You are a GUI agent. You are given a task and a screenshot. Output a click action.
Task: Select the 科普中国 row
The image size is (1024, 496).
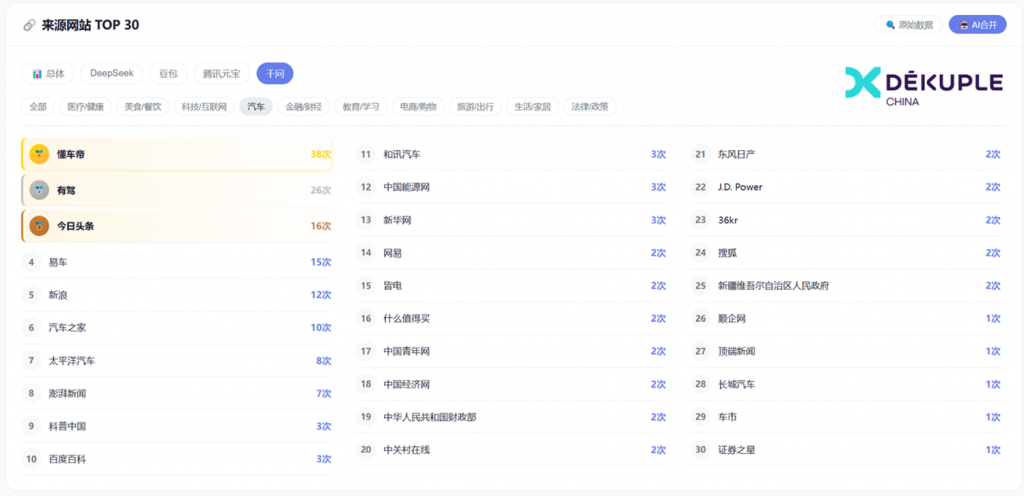[x=176, y=426]
